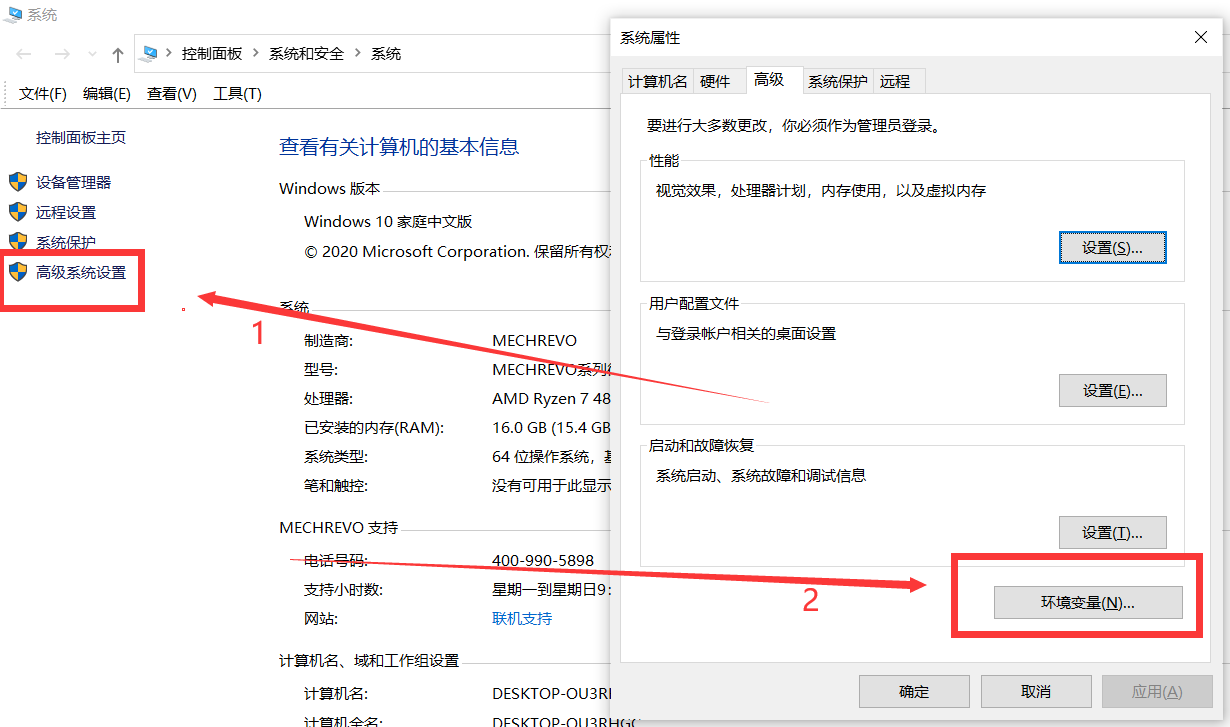Click the 系统启动、系统故障和调试信息 text

pos(761,475)
